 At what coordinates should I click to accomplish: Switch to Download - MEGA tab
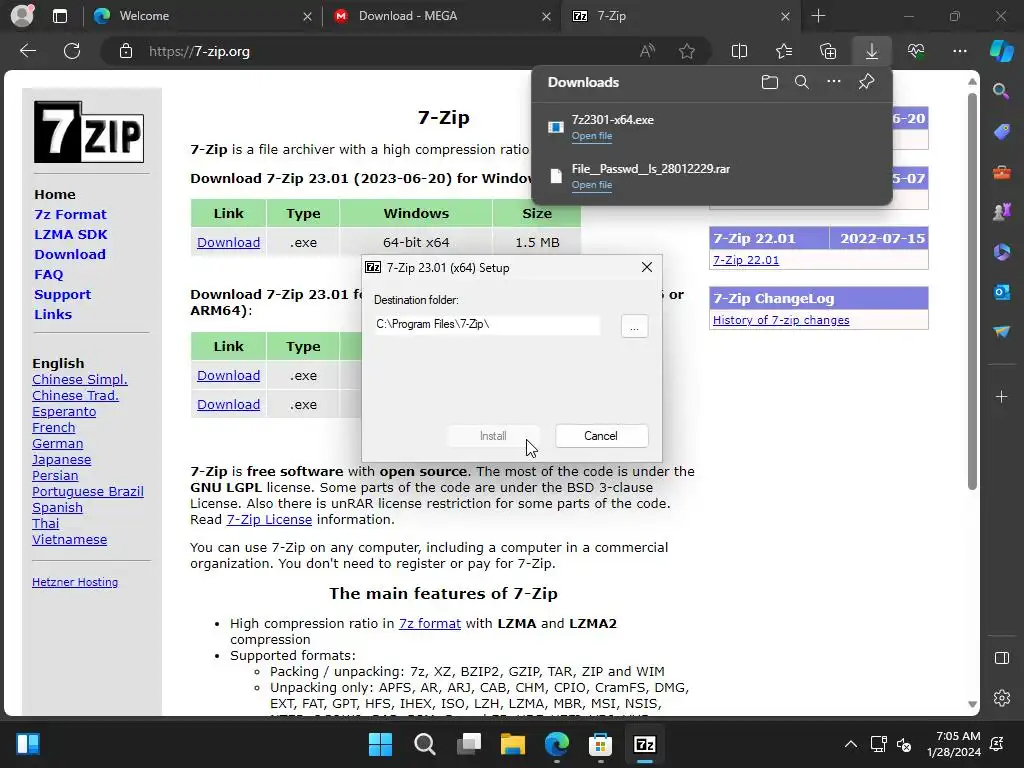pos(442,16)
